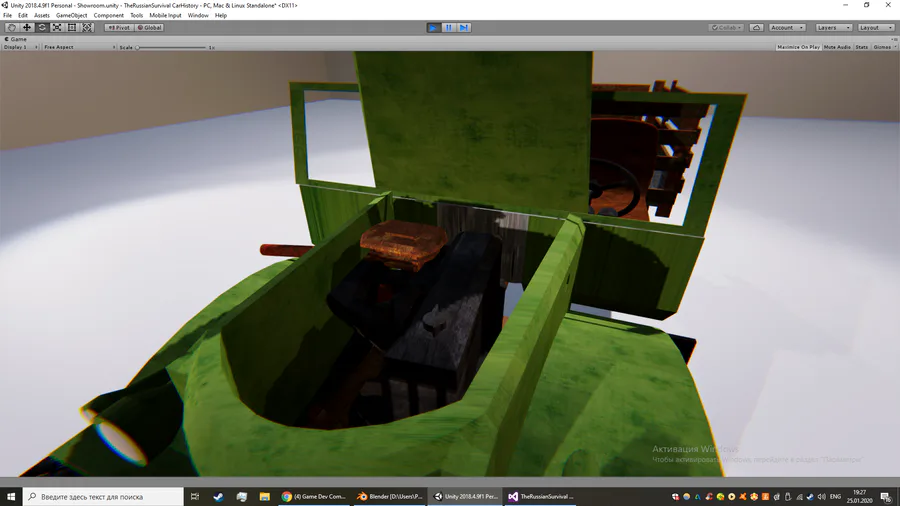Image resolution: width=900 pixels, height=506 pixels.
Task: Click the taskbar search box
Action: click(103, 497)
